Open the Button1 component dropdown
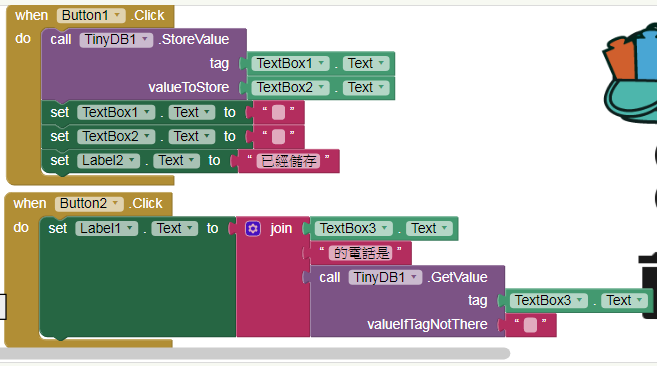The width and height of the screenshot is (657, 366). click(91, 16)
